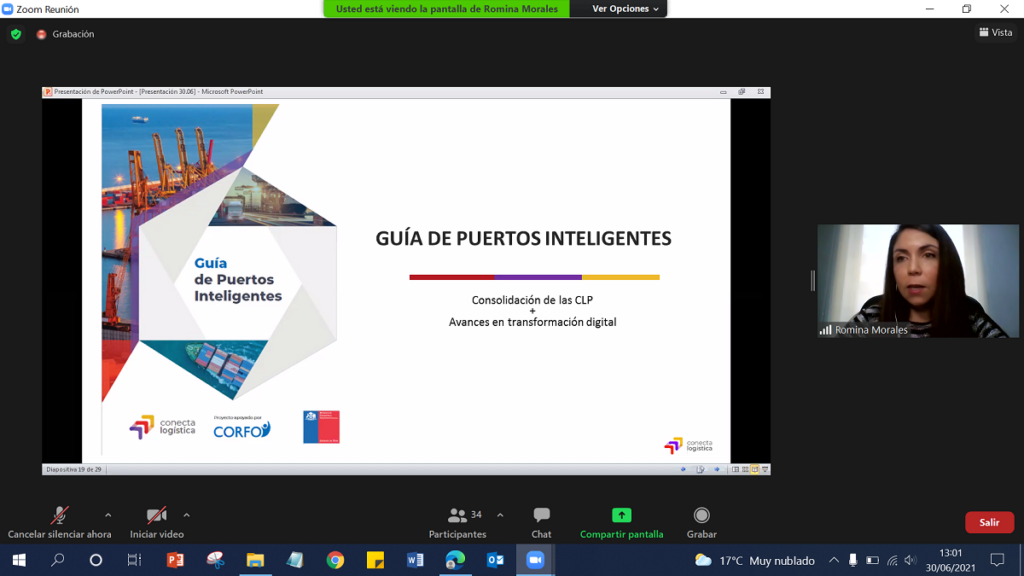Open Outlook from the taskbar
The image size is (1024, 576).
tap(495, 560)
